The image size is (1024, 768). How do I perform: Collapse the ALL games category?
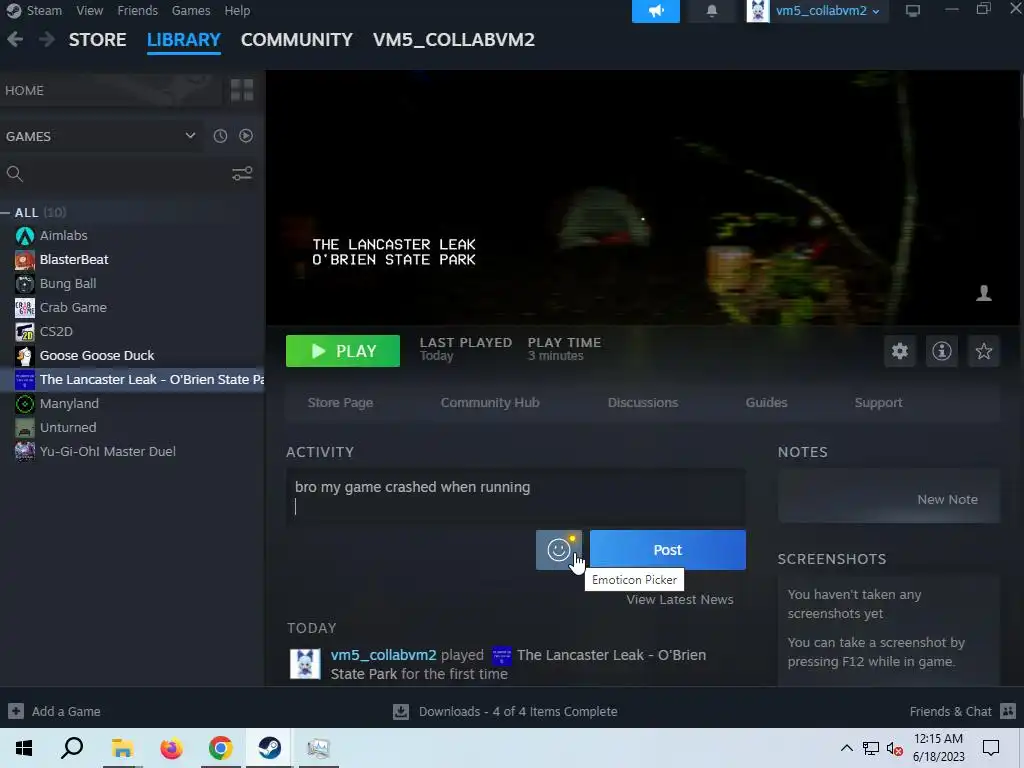(5, 213)
